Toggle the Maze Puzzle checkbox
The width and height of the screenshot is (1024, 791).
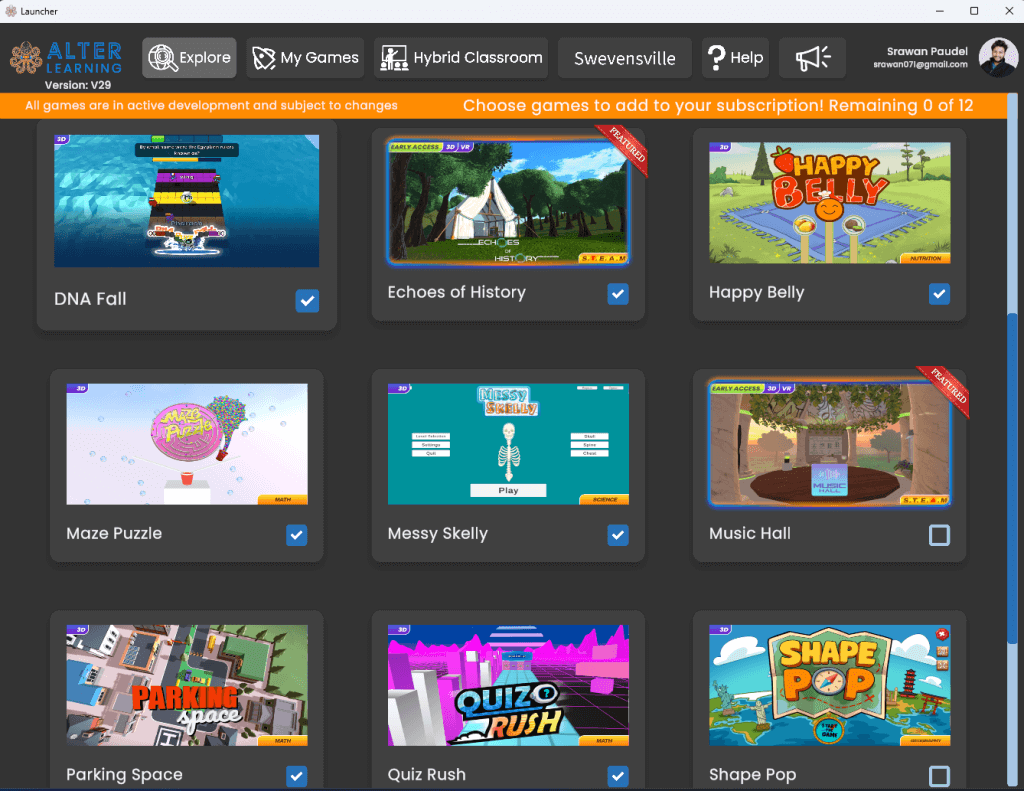click(297, 535)
